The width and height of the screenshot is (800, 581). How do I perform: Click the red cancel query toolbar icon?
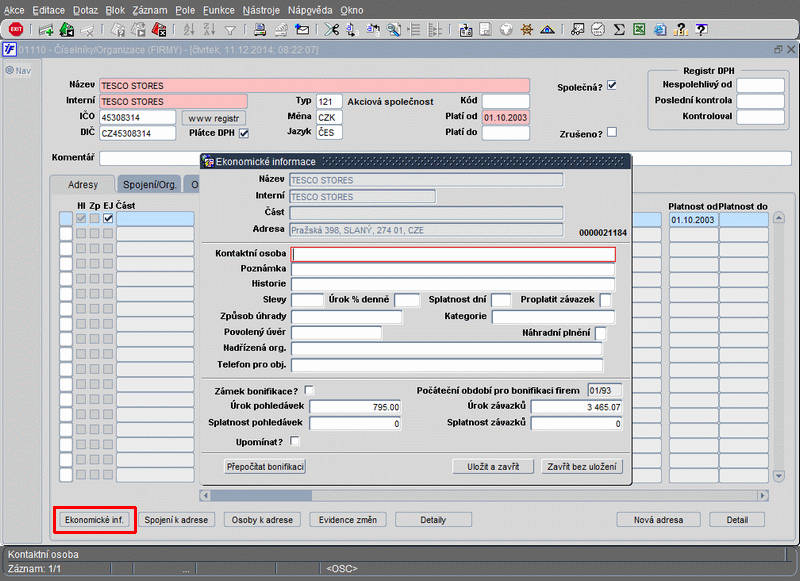click(x=159, y=30)
